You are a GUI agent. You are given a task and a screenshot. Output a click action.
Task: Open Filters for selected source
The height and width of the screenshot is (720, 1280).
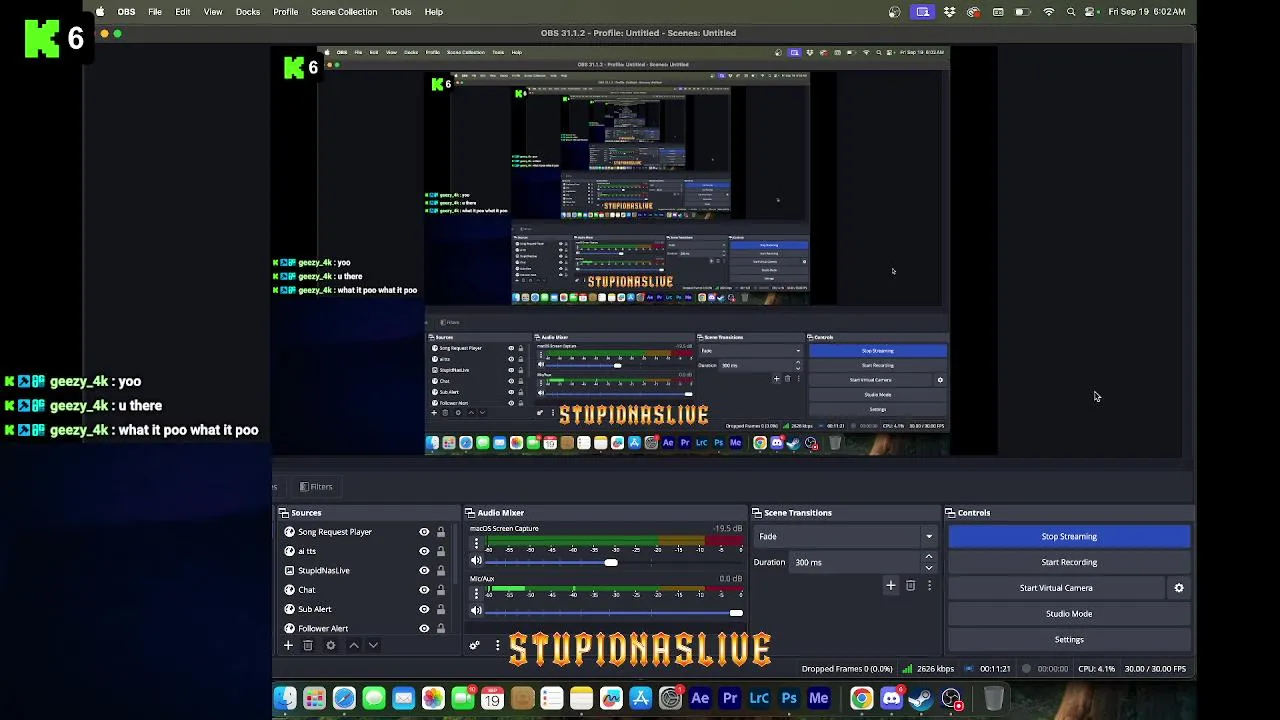coord(316,487)
